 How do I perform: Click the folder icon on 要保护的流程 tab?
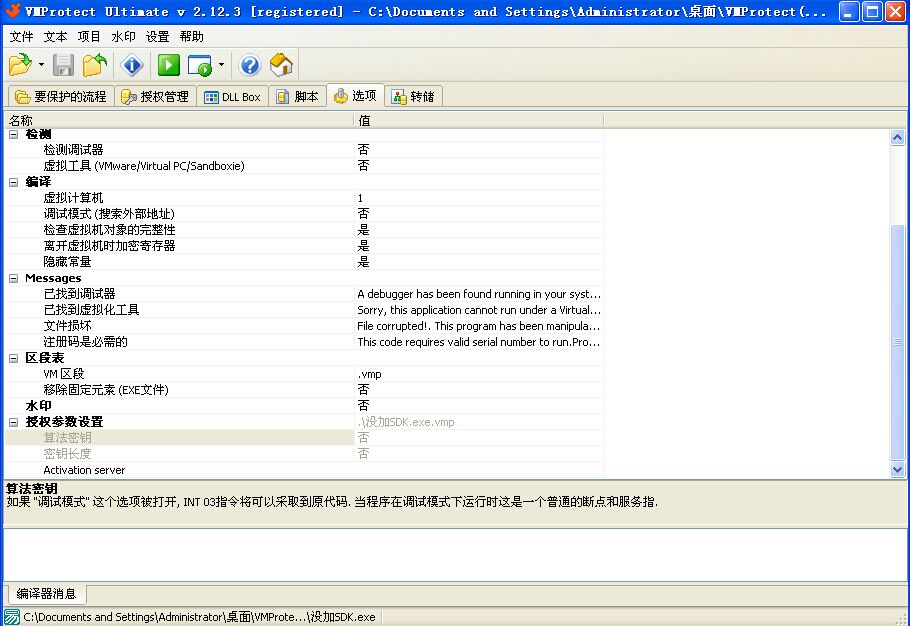[x=23, y=97]
